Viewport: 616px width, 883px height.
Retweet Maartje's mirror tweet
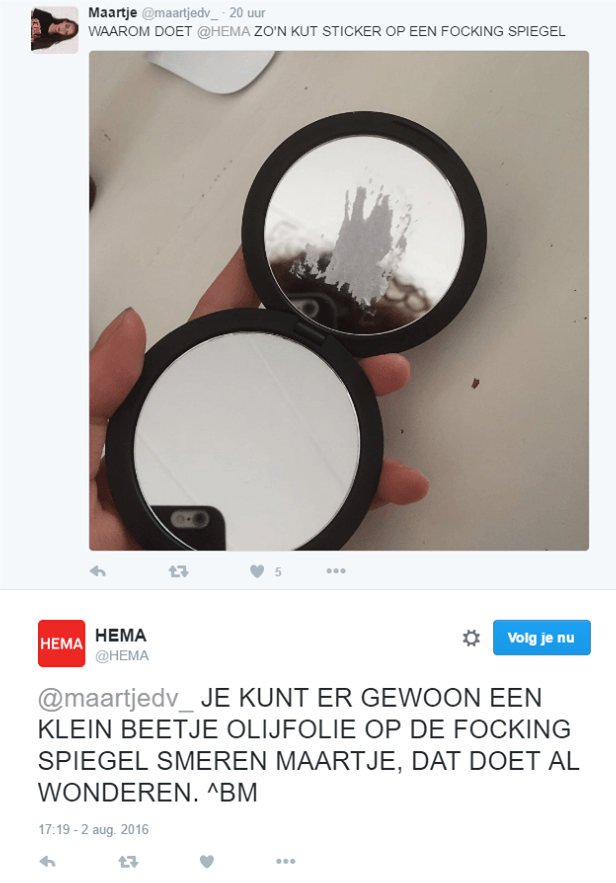(x=178, y=572)
